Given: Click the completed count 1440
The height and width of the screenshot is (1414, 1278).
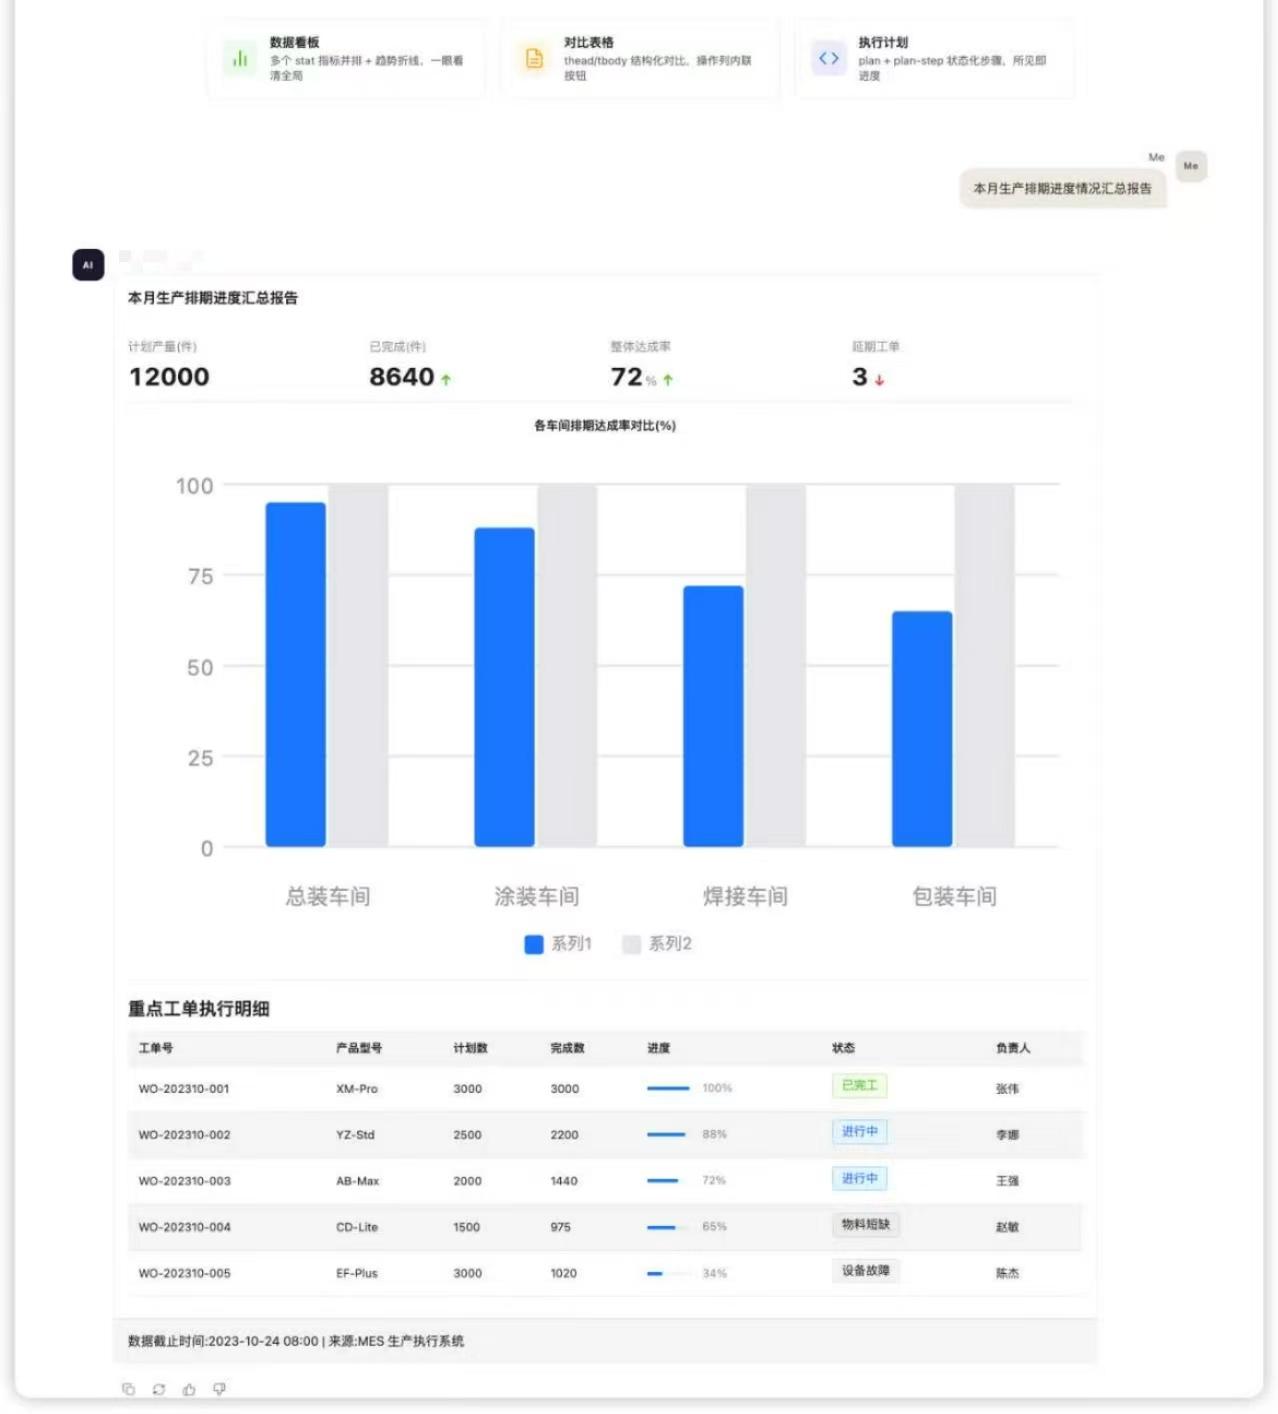Looking at the screenshot, I should point(564,1181).
